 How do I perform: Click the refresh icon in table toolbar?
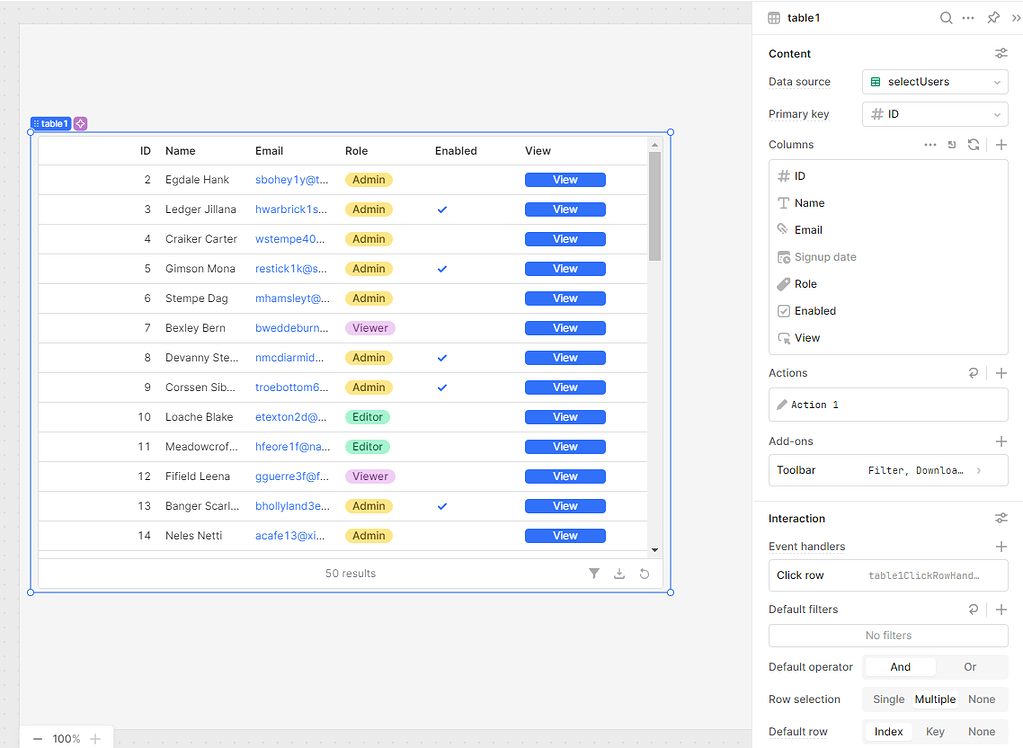tap(644, 574)
